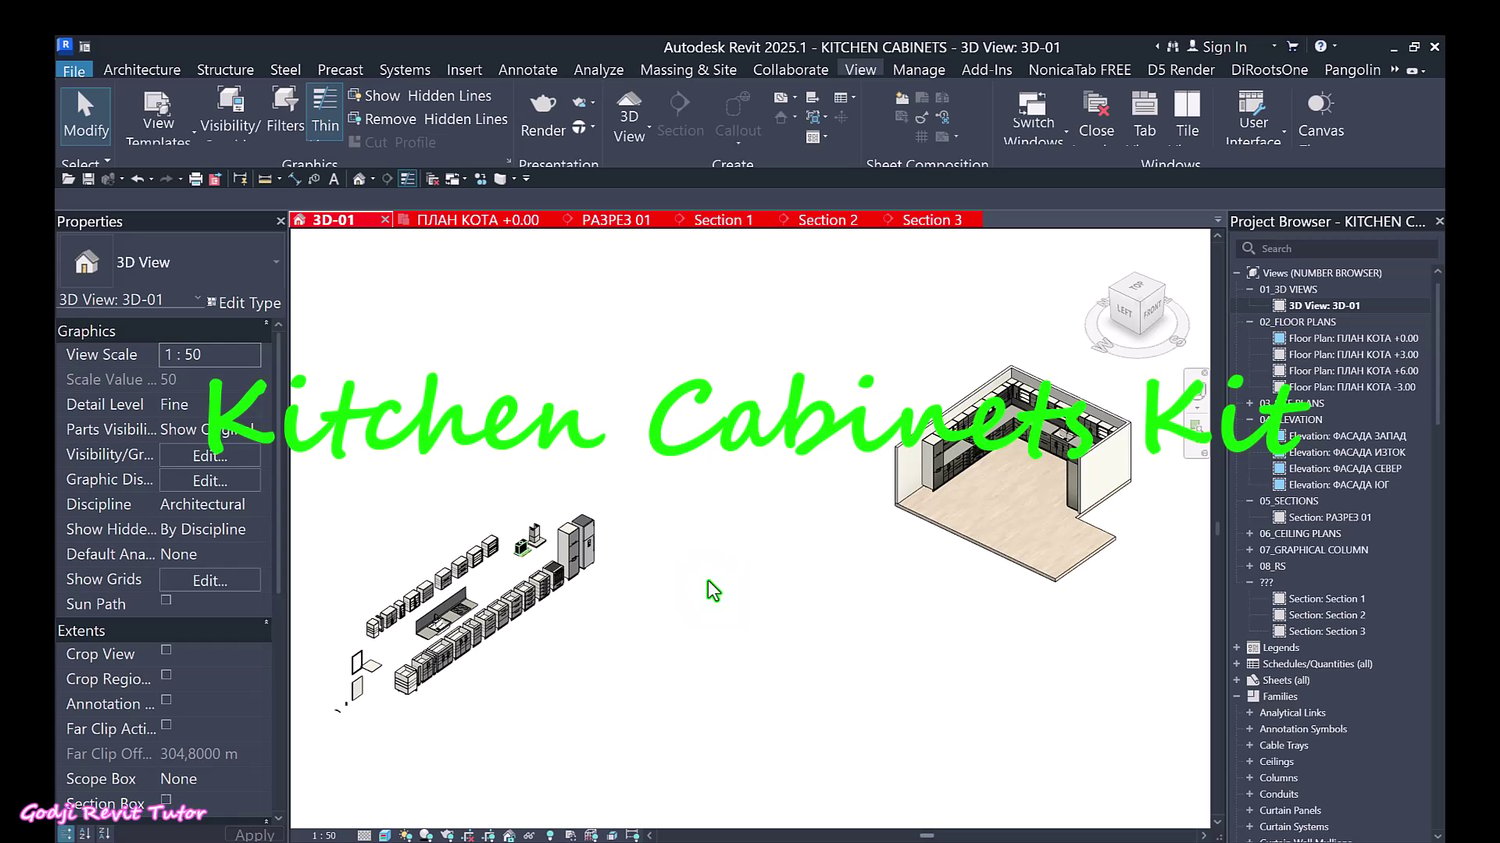The height and width of the screenshot is (843, 1500).
Task: Open the Section 2 view tab
Action: pos(827,220)
